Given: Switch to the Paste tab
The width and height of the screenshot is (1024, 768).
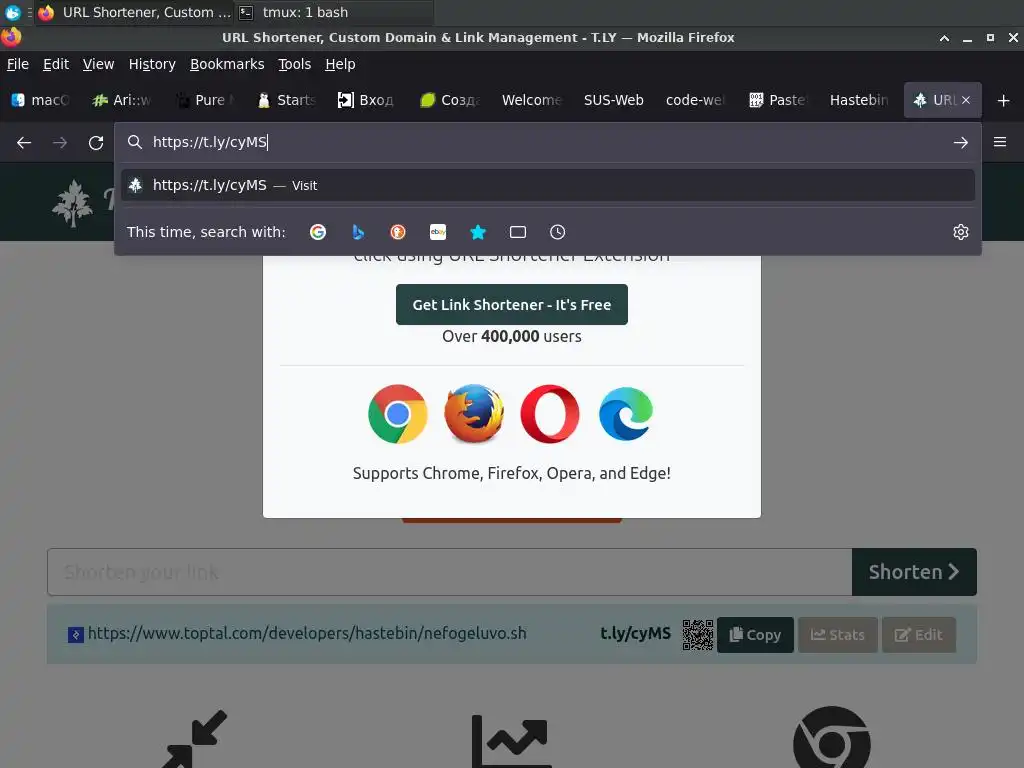Looking at the screenshot, I should point(778,100).
